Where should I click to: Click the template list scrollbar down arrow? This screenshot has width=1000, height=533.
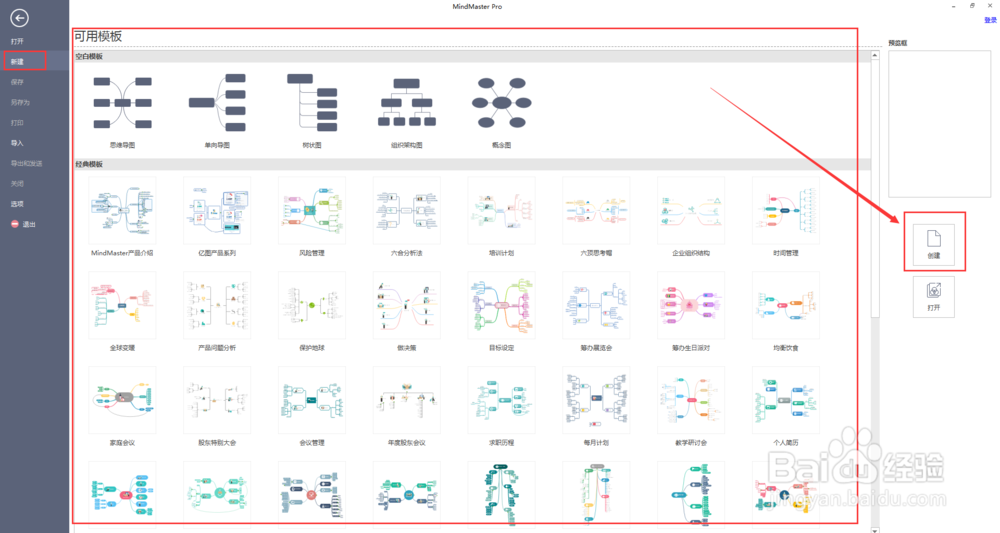pyautogui.click(x=875, y=529)
